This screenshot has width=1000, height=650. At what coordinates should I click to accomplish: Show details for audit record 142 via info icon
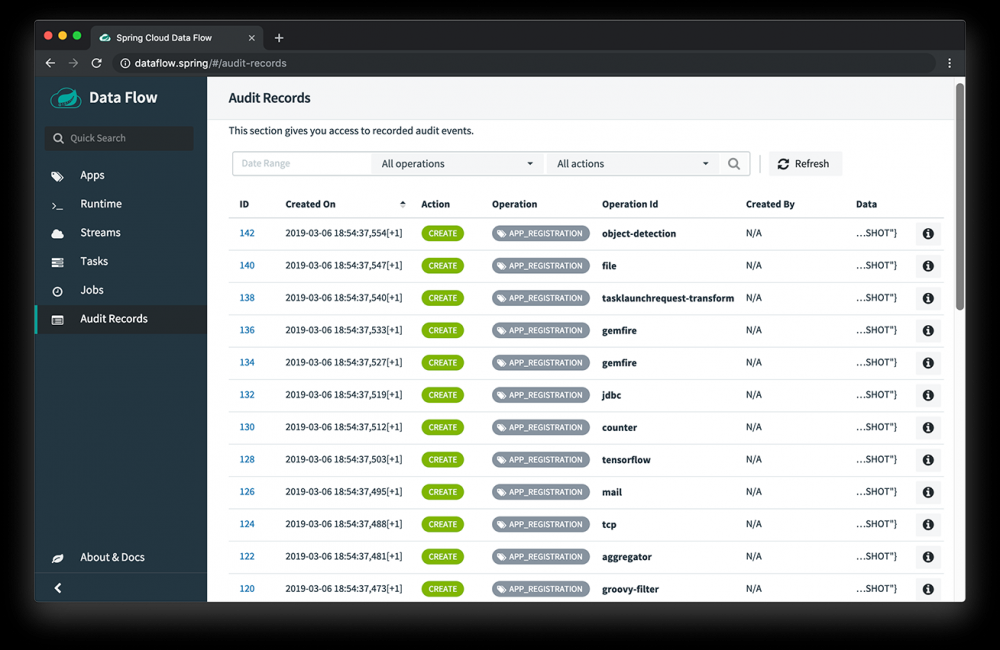927,233
